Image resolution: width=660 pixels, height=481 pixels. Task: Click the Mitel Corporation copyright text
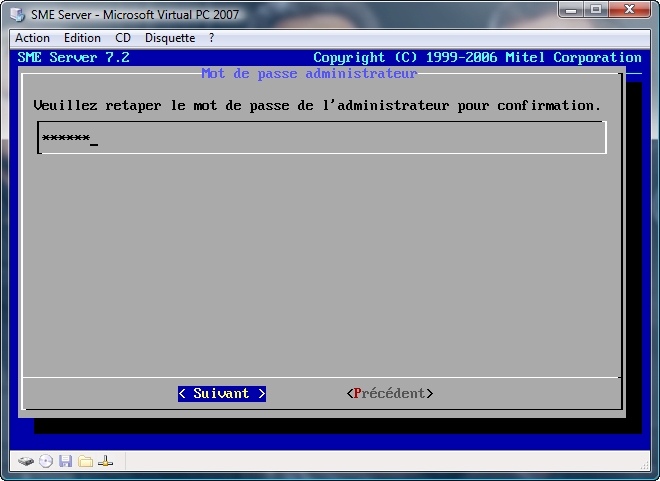tap(477, 57)
